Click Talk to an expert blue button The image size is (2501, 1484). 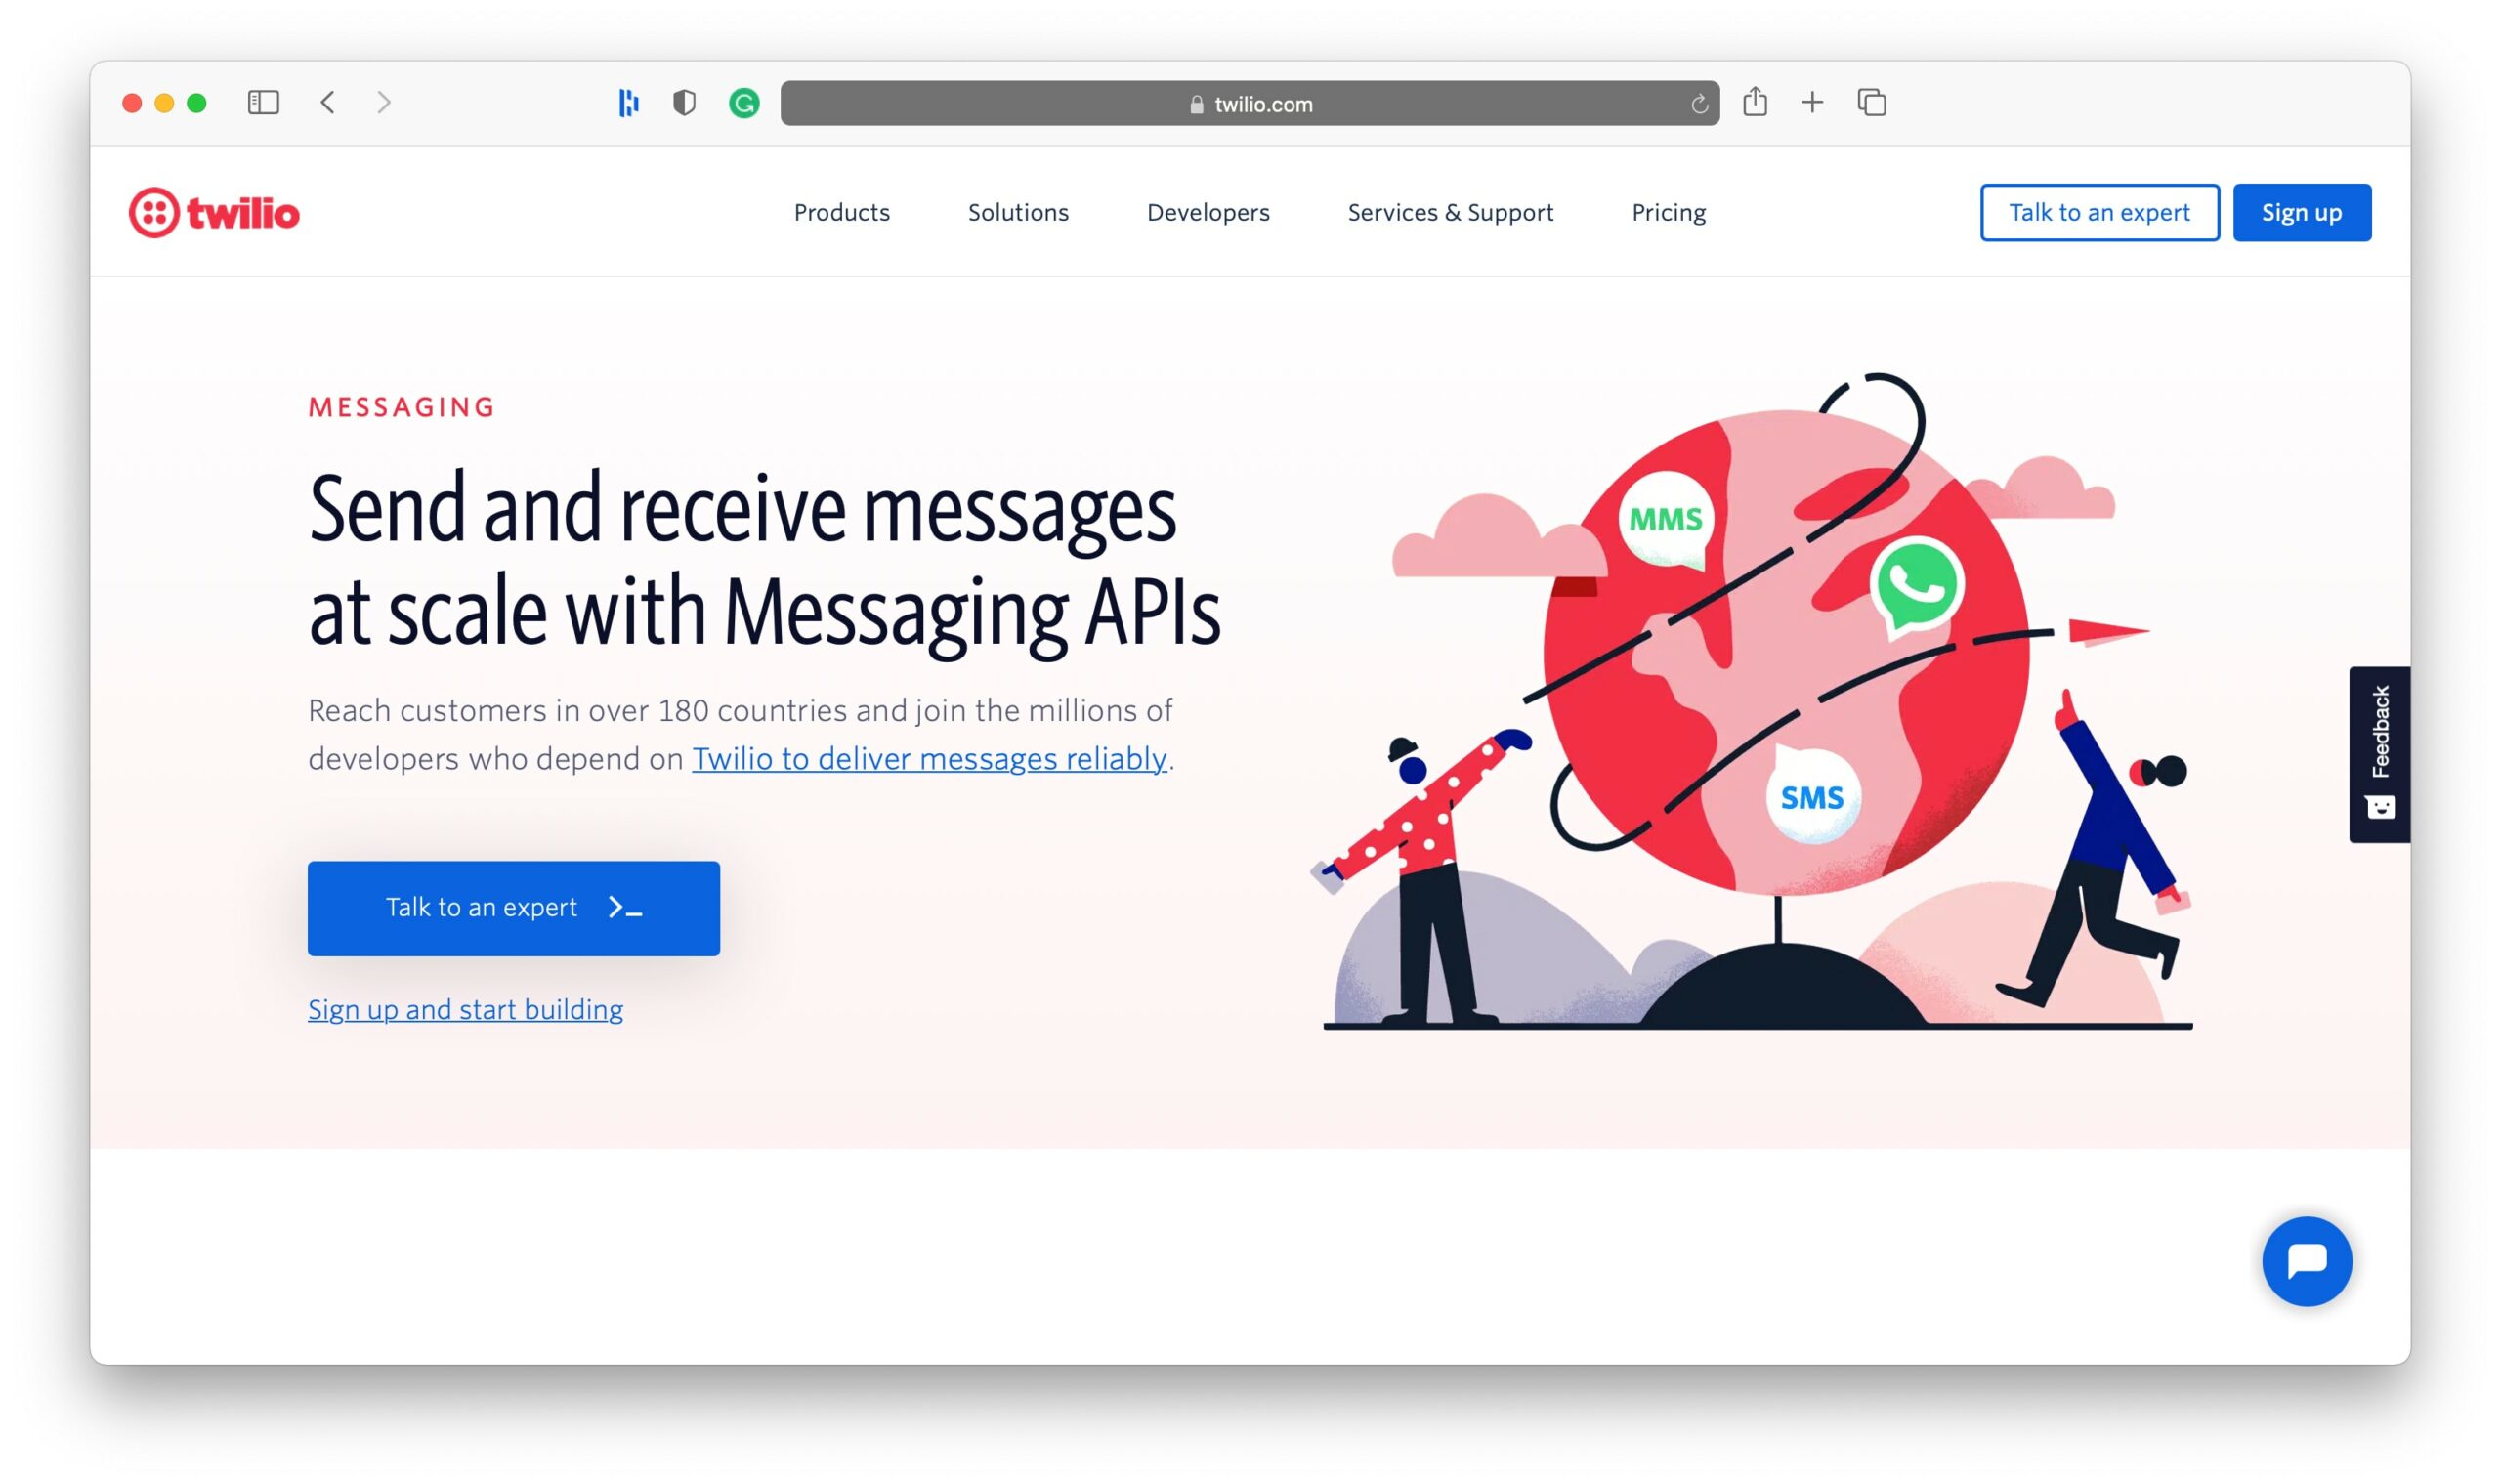point(512,908)
